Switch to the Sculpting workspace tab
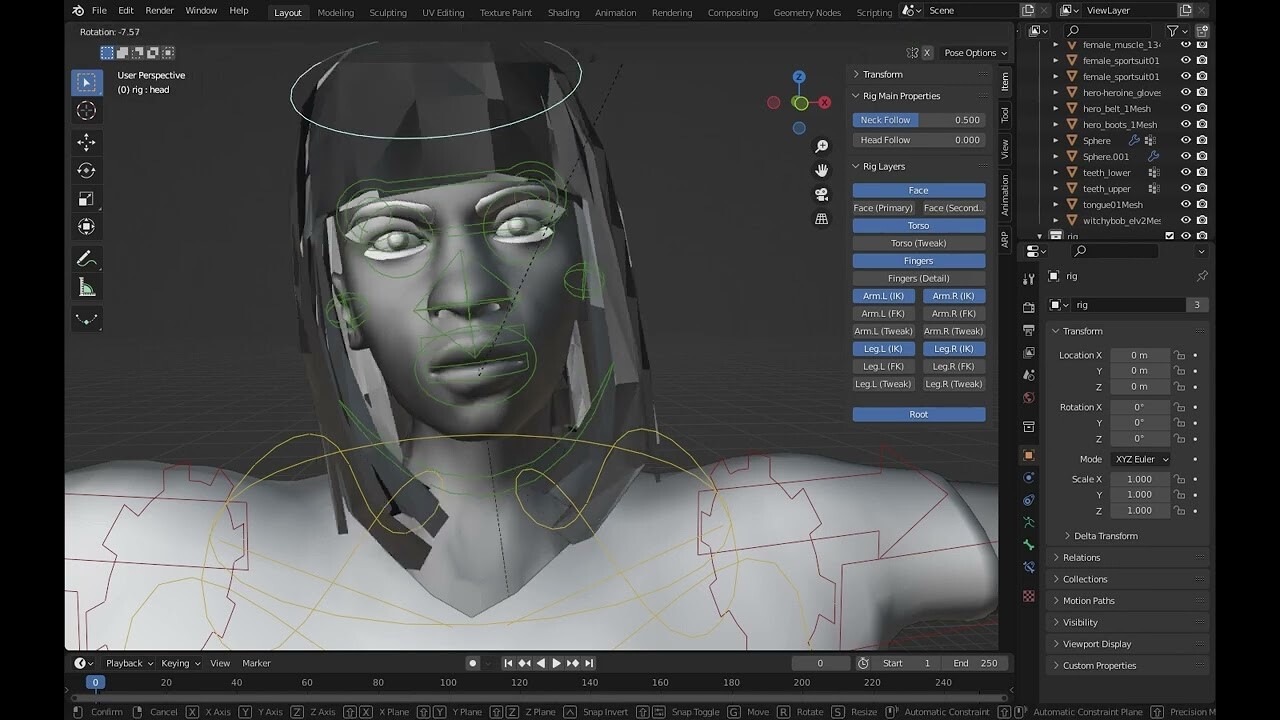 (388, 13)
